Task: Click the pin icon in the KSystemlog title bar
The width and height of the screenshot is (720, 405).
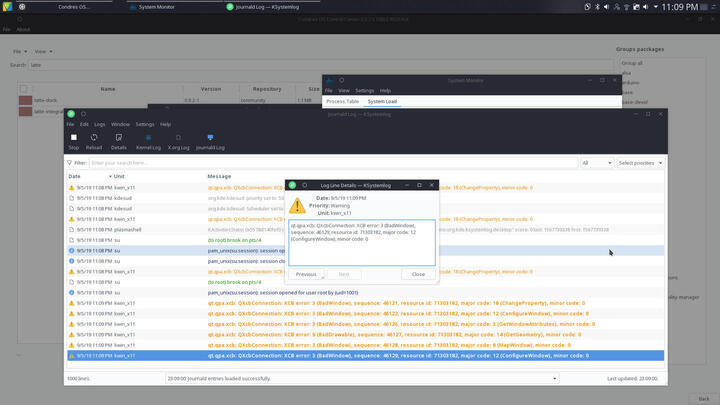Action: coord(84,114)
